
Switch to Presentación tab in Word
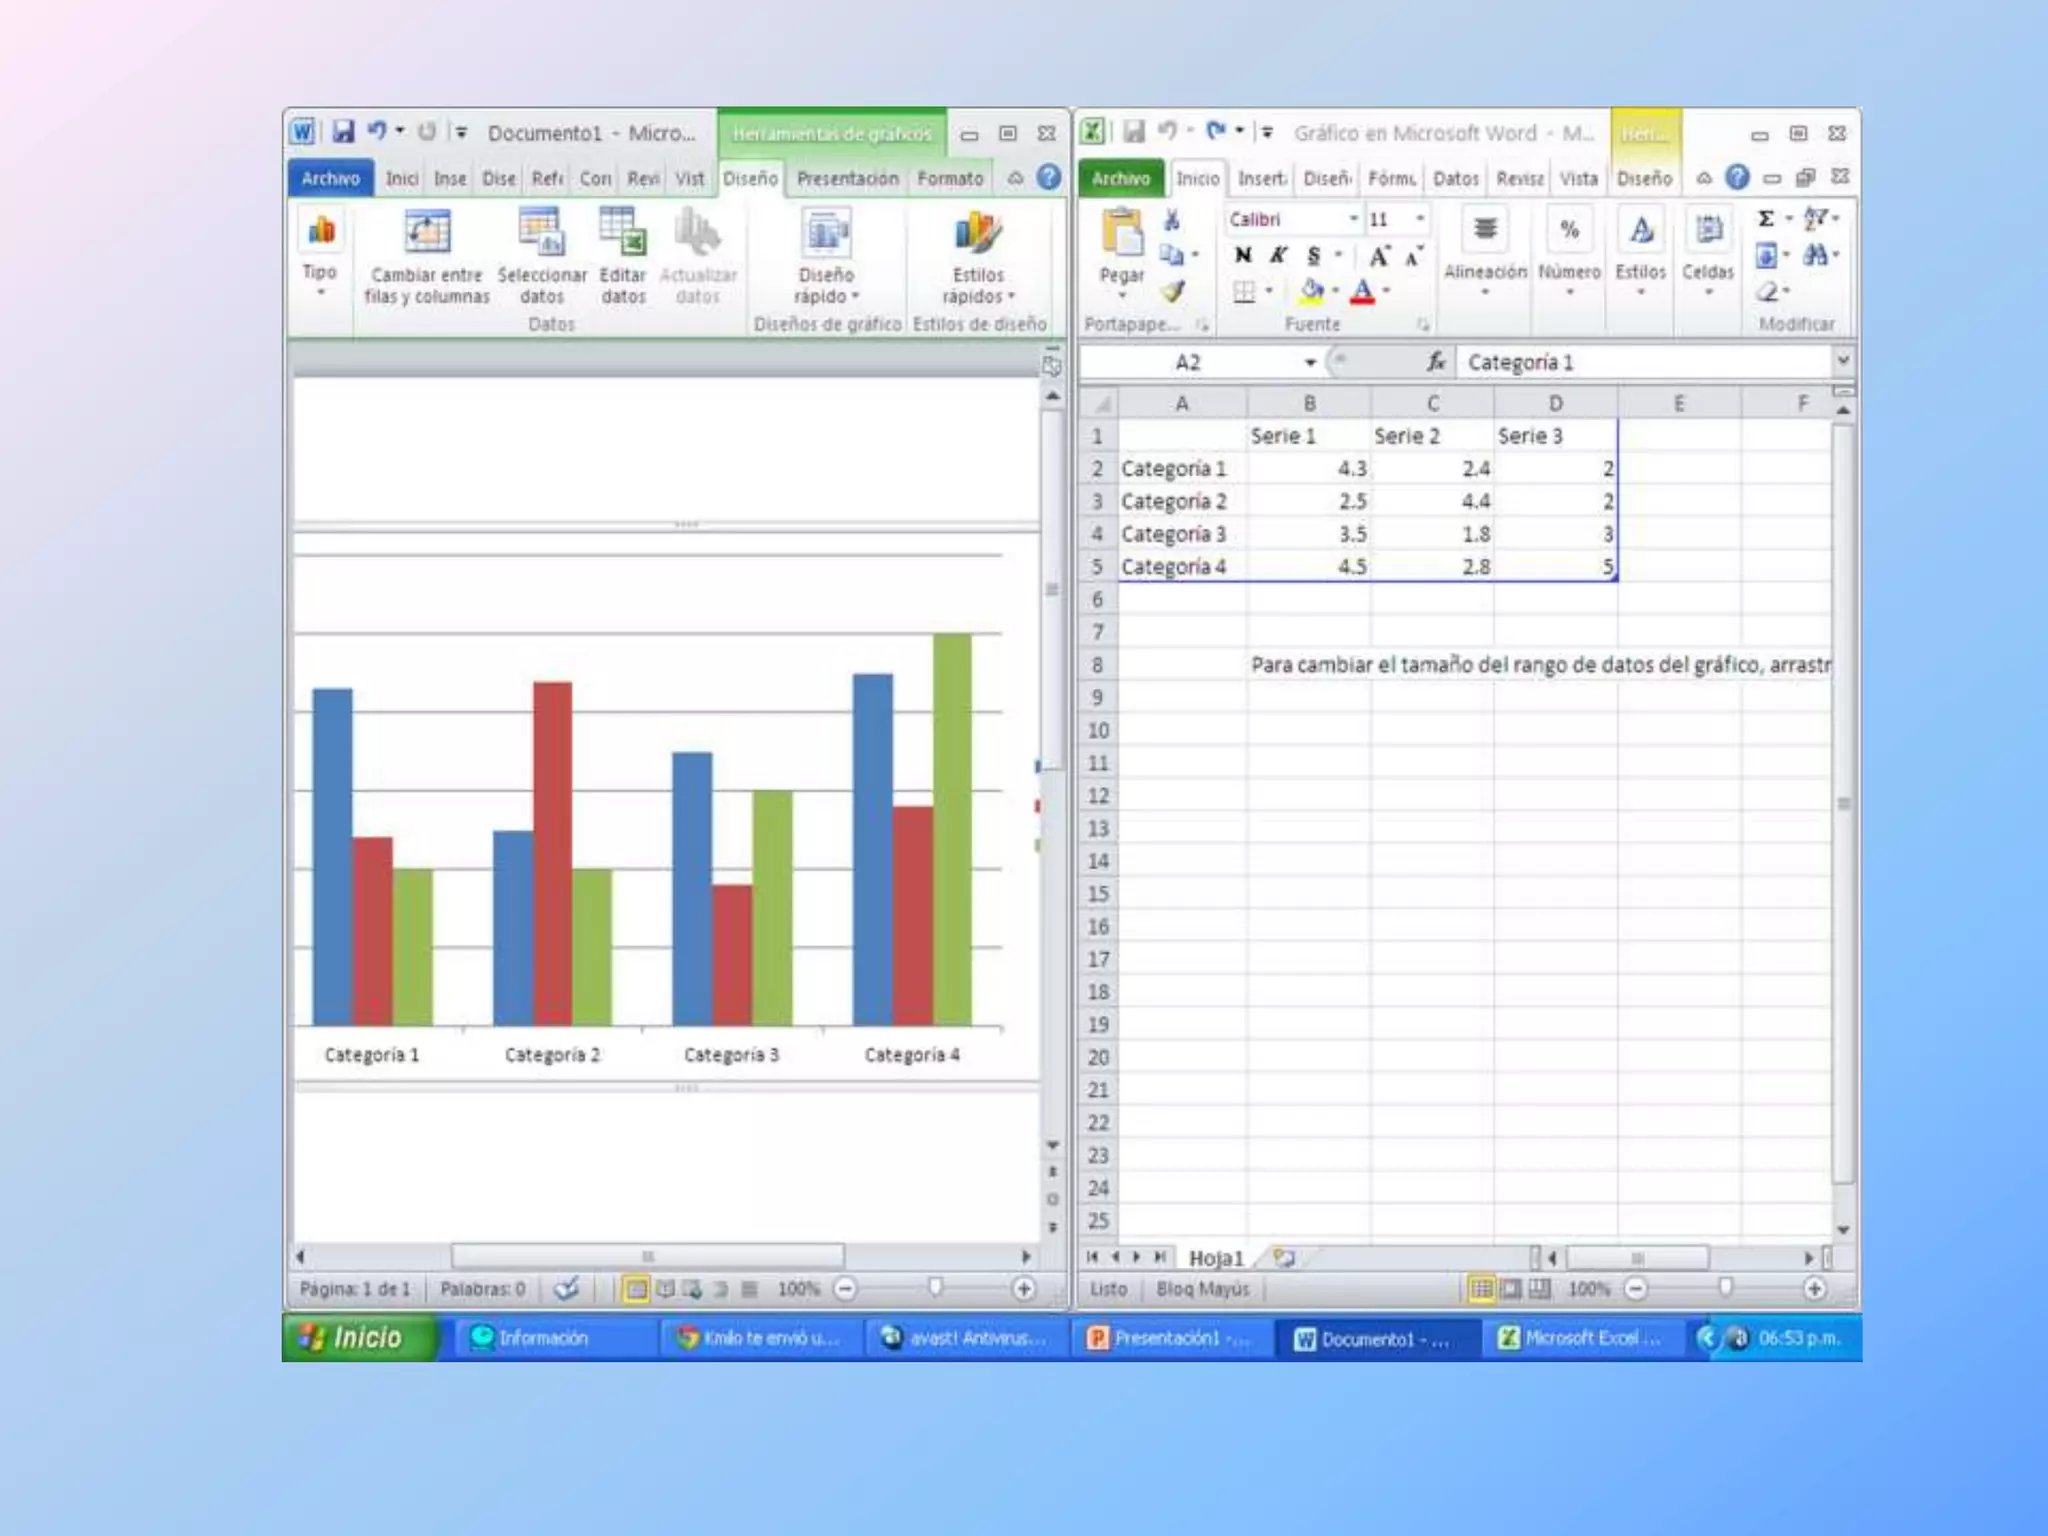pyautogui.click(x=847, y=179)
